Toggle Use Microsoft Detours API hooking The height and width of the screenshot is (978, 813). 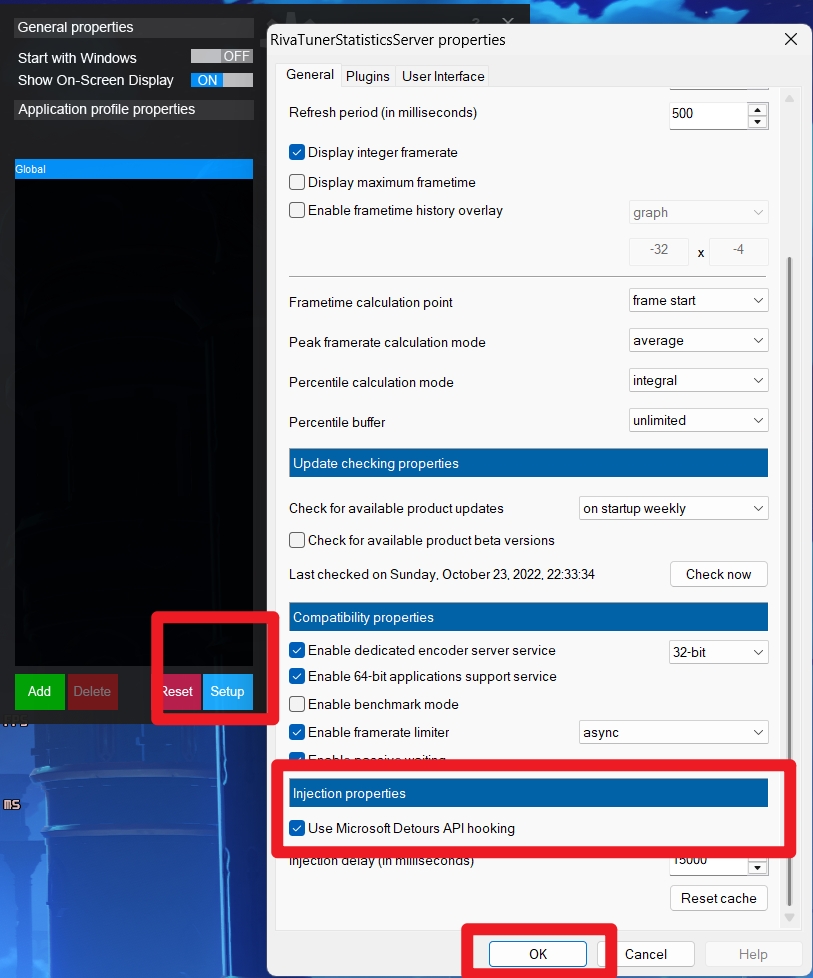point(297,828)
